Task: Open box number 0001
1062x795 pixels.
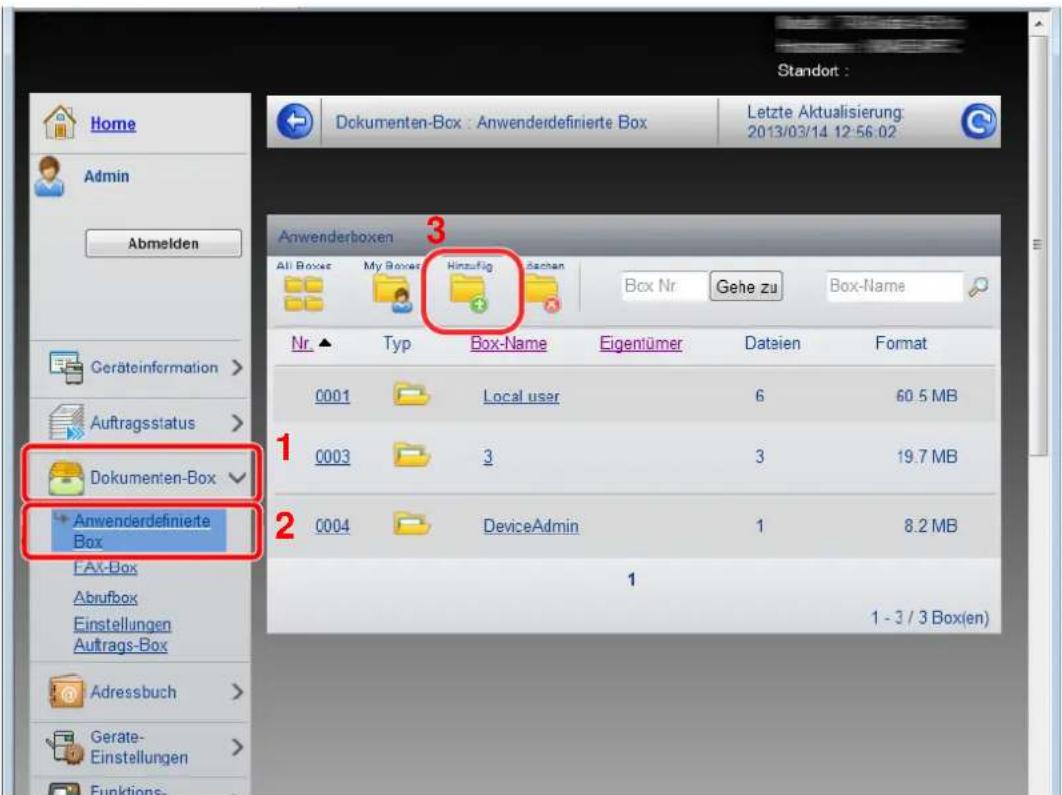Action: pos(333,396)
